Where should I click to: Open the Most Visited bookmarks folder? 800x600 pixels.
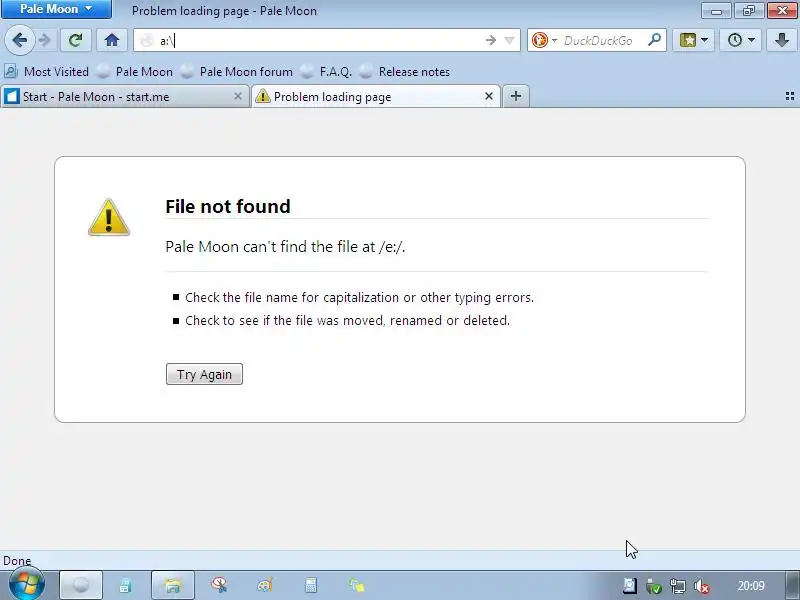pyautogui.click(x=46, y=72)
